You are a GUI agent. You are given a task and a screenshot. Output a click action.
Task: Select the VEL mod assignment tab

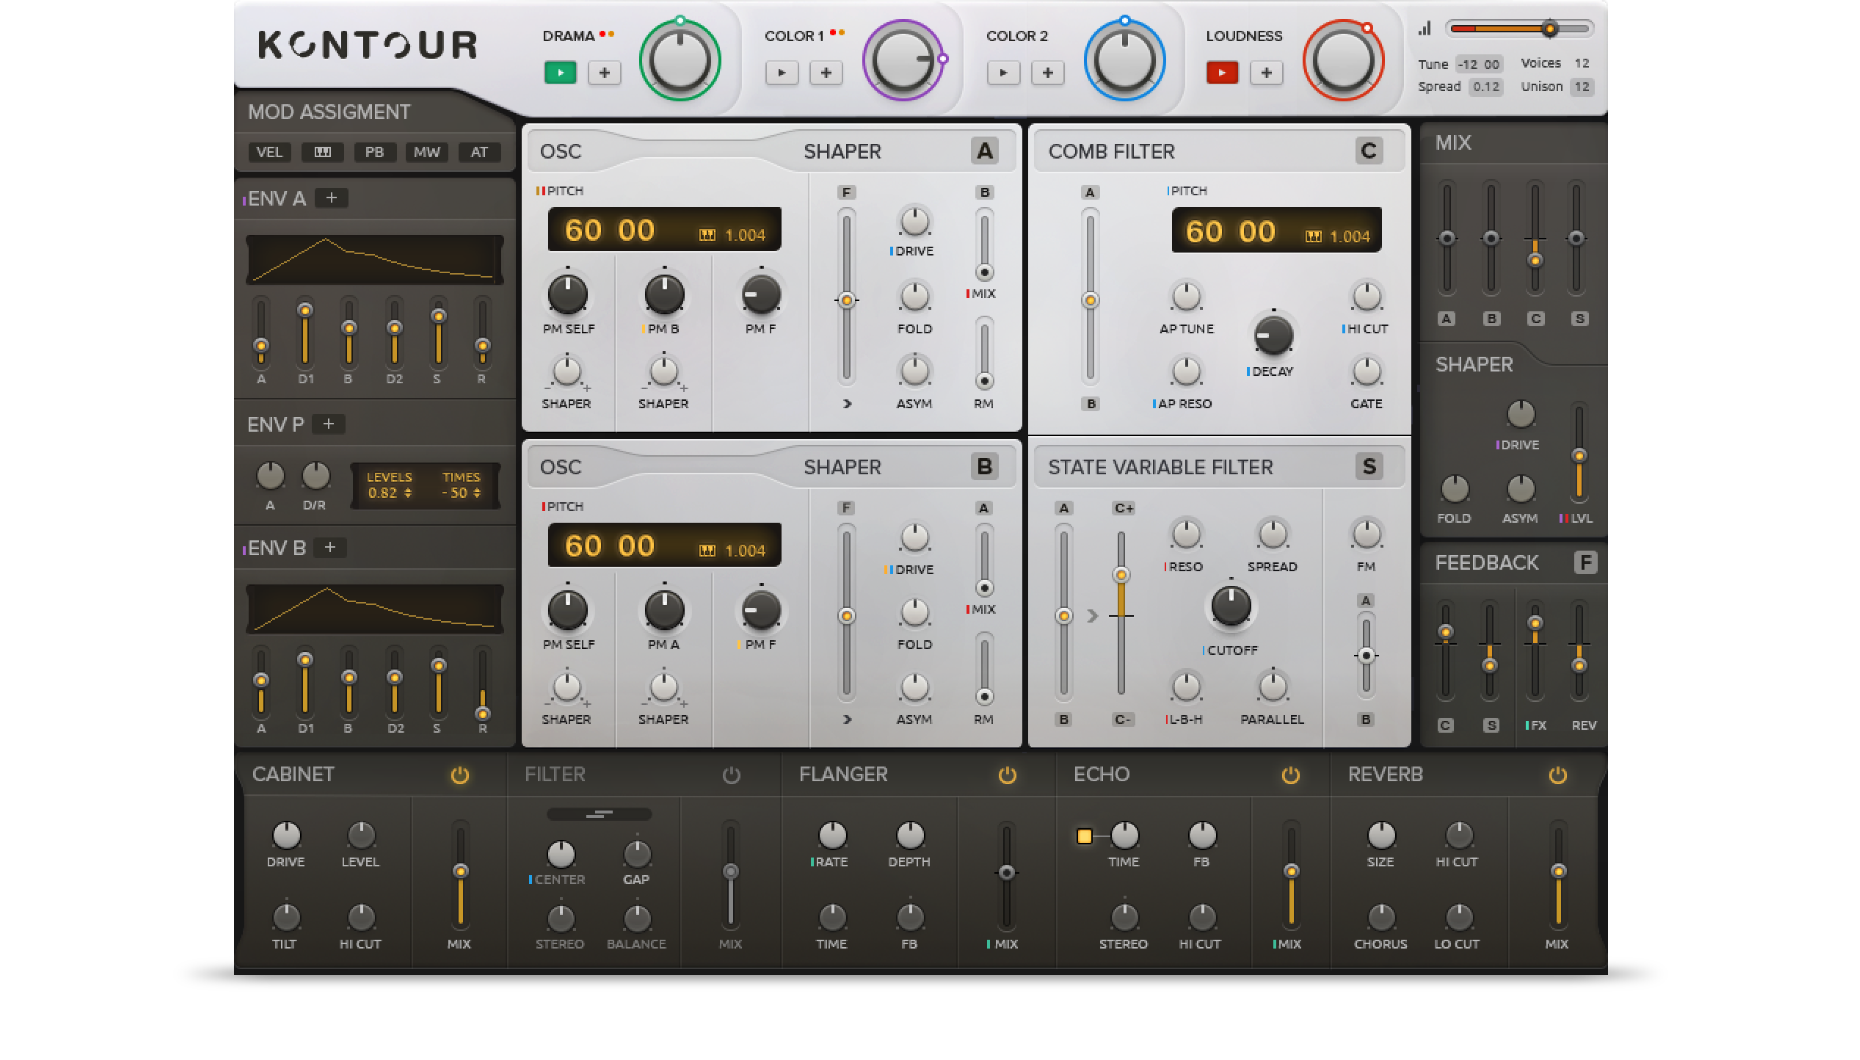click(x=269, y=152)
